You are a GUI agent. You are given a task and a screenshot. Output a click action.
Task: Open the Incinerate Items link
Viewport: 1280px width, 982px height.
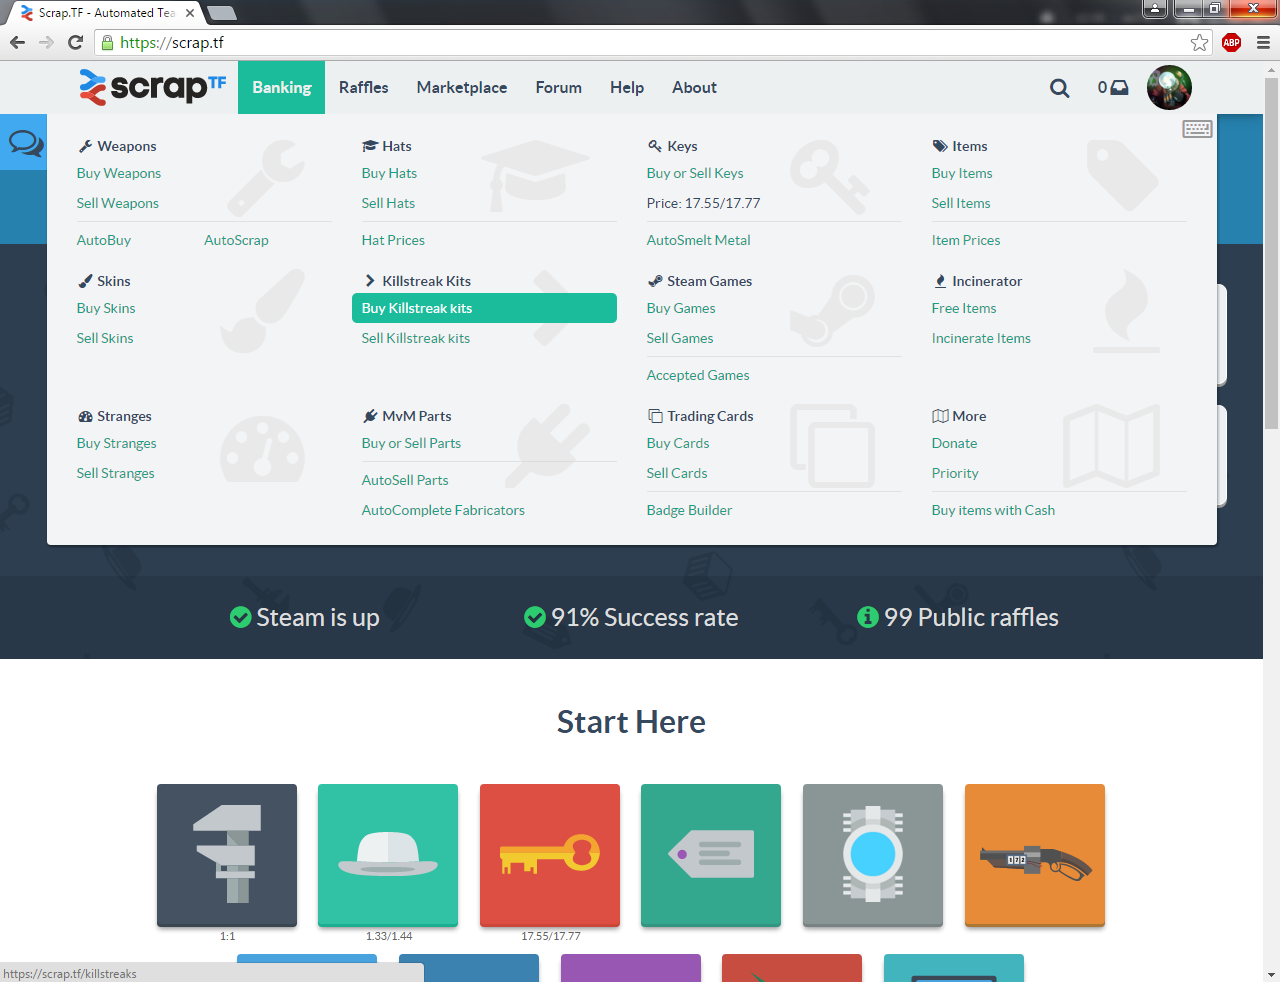(x=981, y=338)
